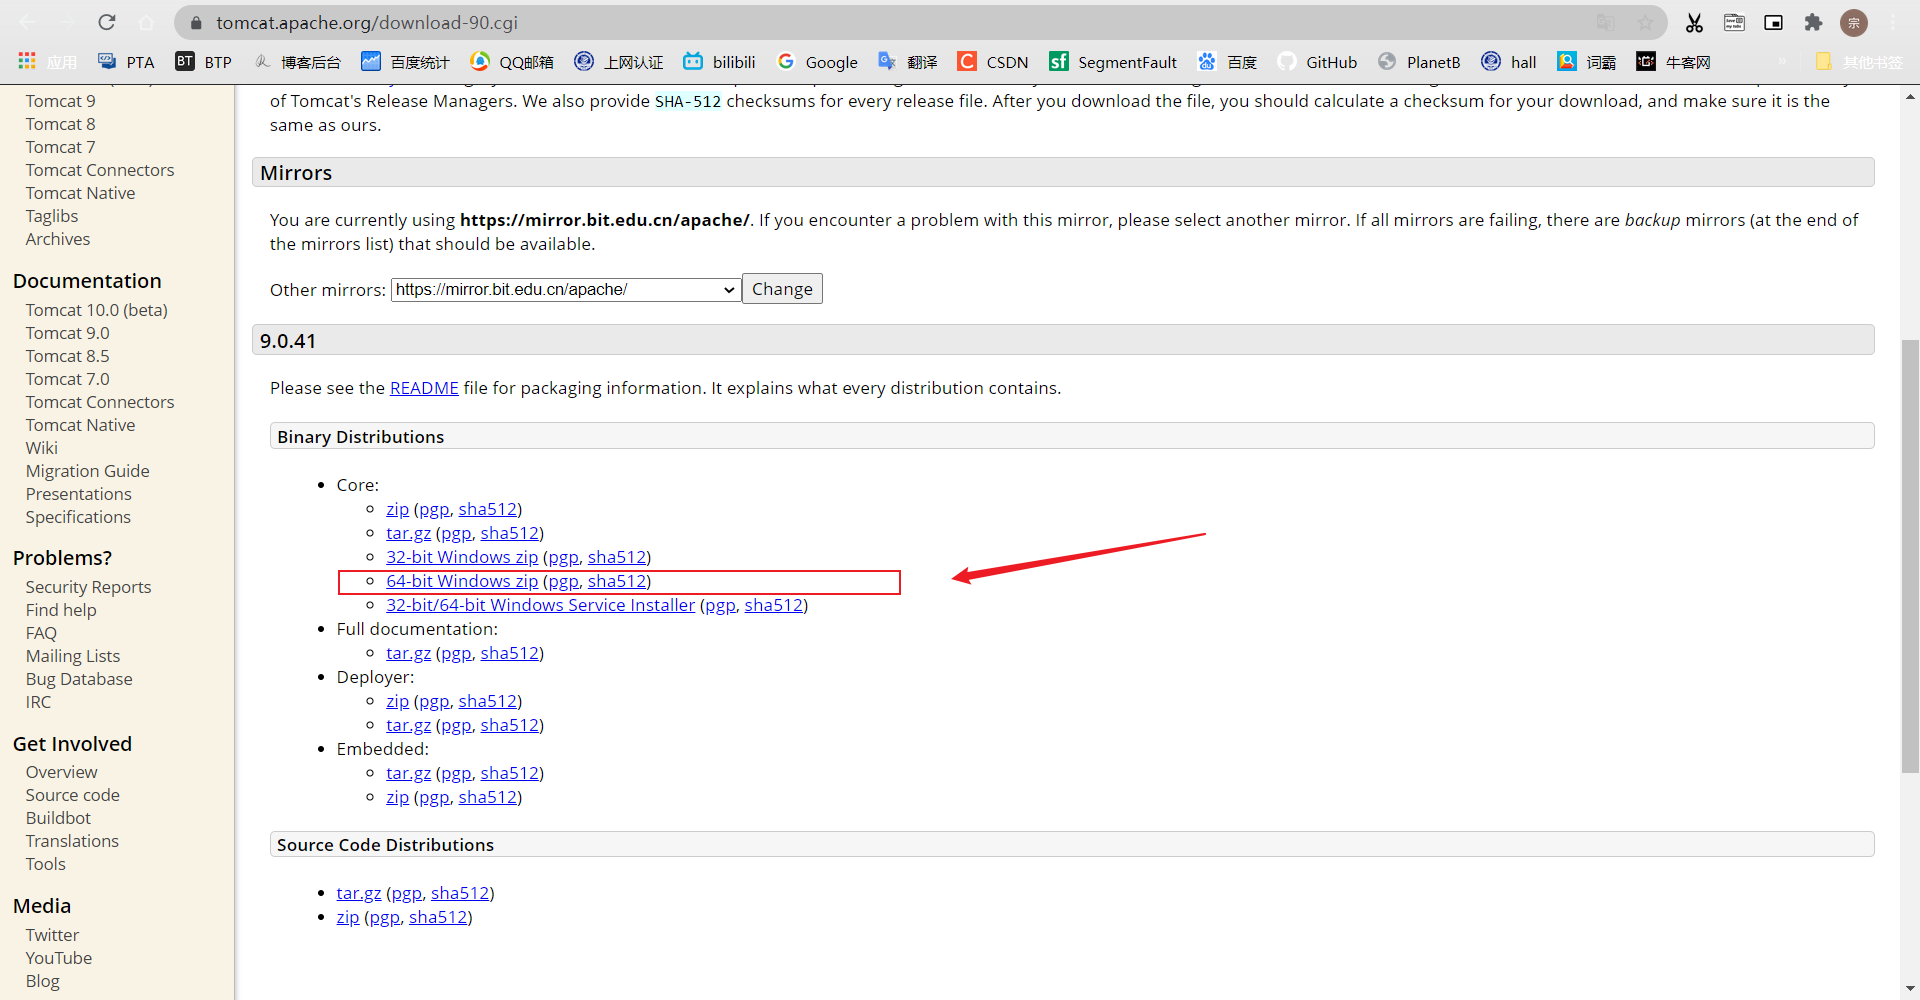Screen dimensions: 1920x1000
Task: Open the CSDN bookmark
Action: (993, 62)
